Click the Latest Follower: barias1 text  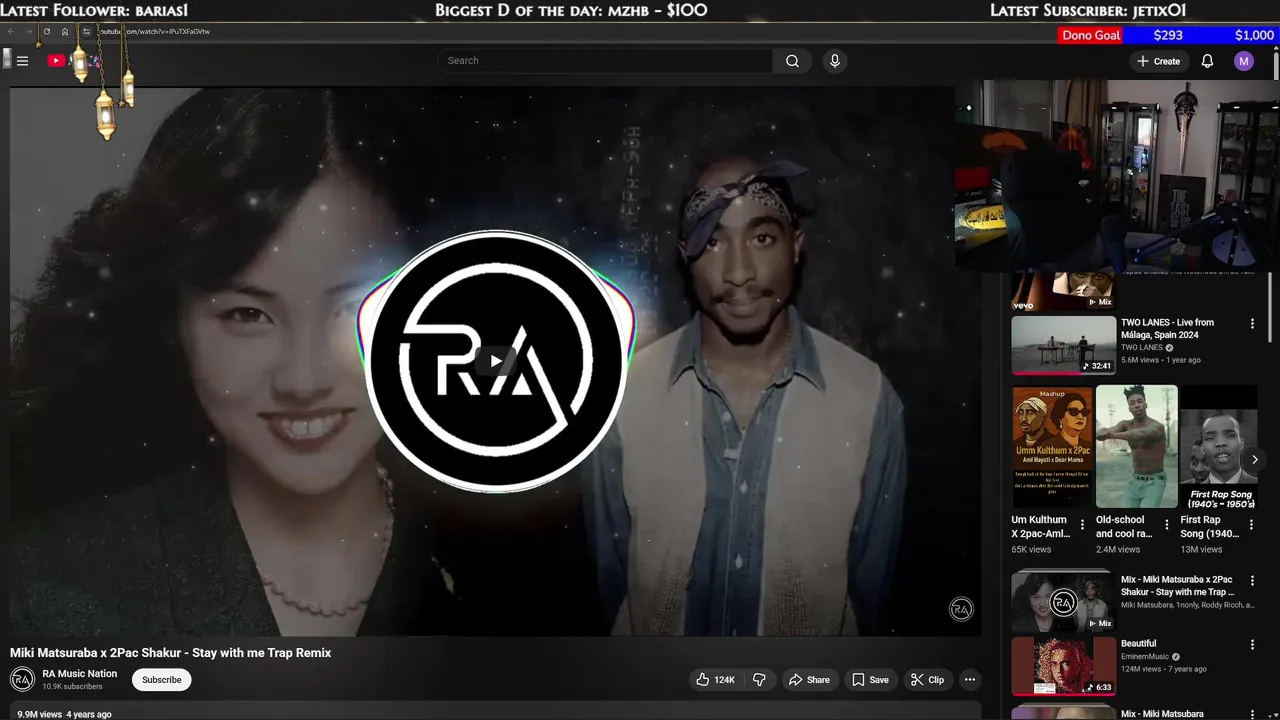pyautogui.click(x=94, y=11)
